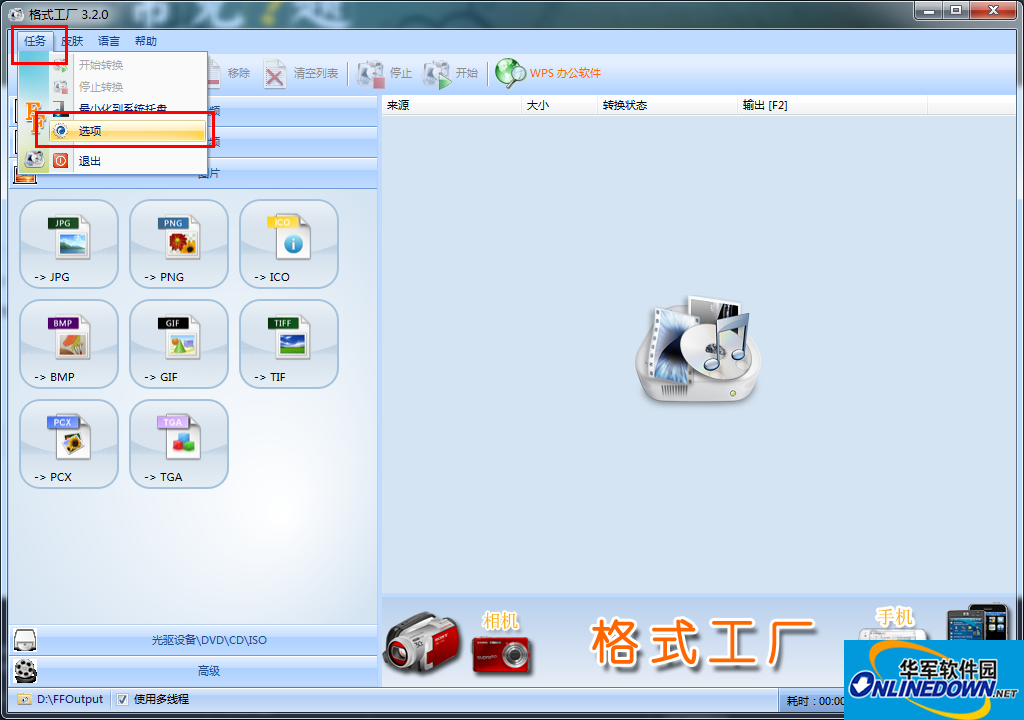The image size is (1024, 720).
Task: Open the 帮助 menu
Action: coord(146,41)
